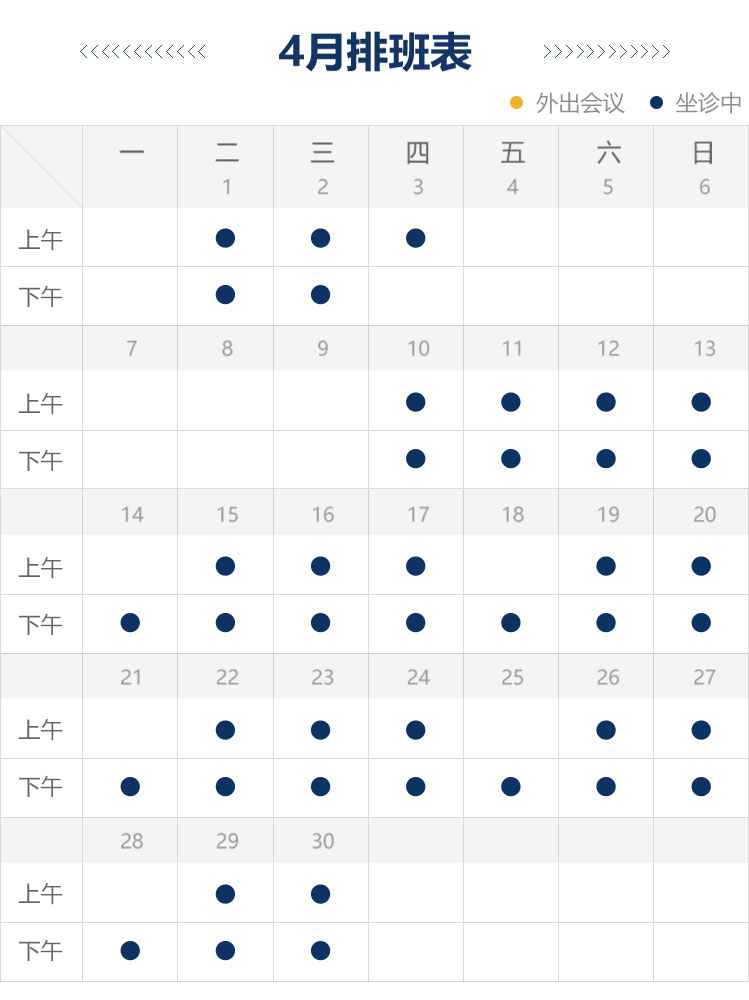Select the April 13 morning appointment dot
The height and width of the screenshot is (1000, 749).
click(701, 402)
